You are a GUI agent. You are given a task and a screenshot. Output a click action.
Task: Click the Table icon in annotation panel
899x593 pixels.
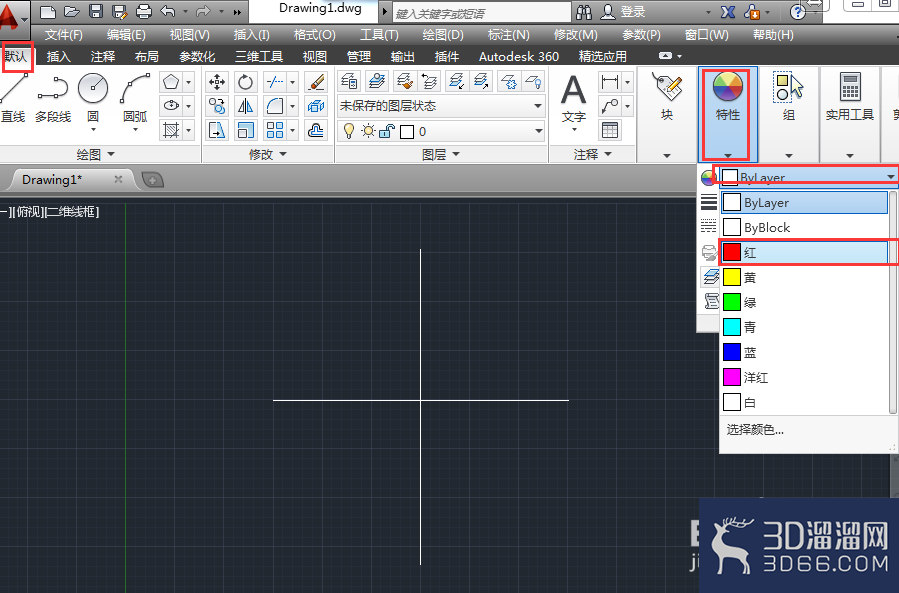609,130
